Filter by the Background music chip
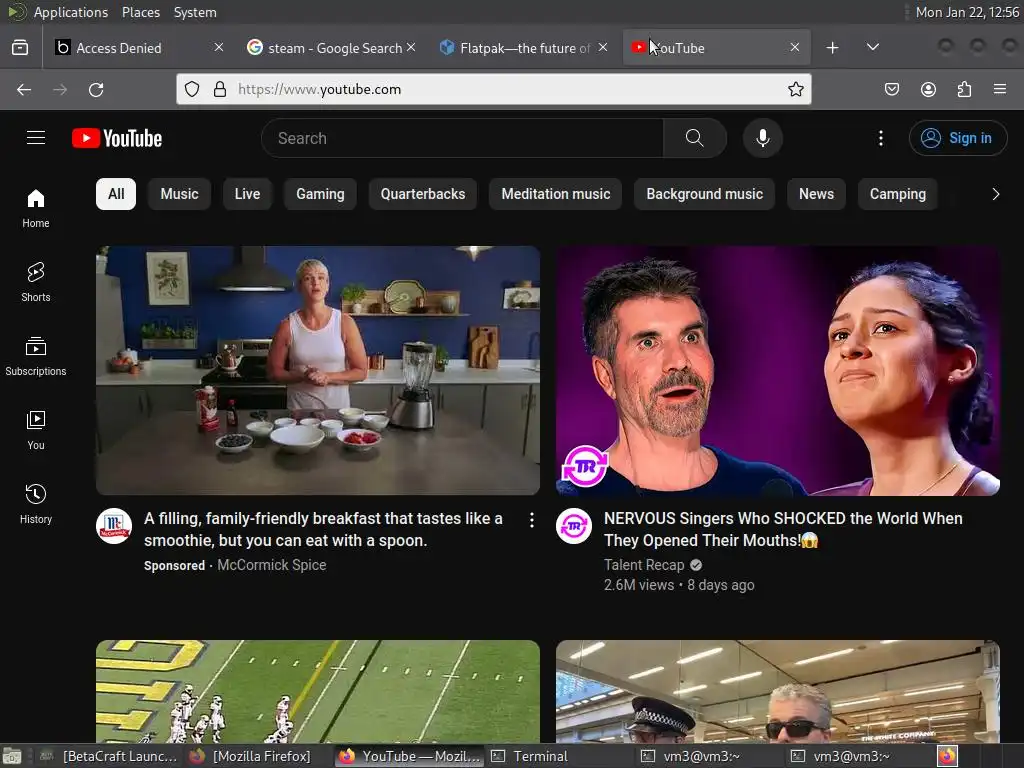The height and width of the screenshot is (768, 1024). click(704, 194)
